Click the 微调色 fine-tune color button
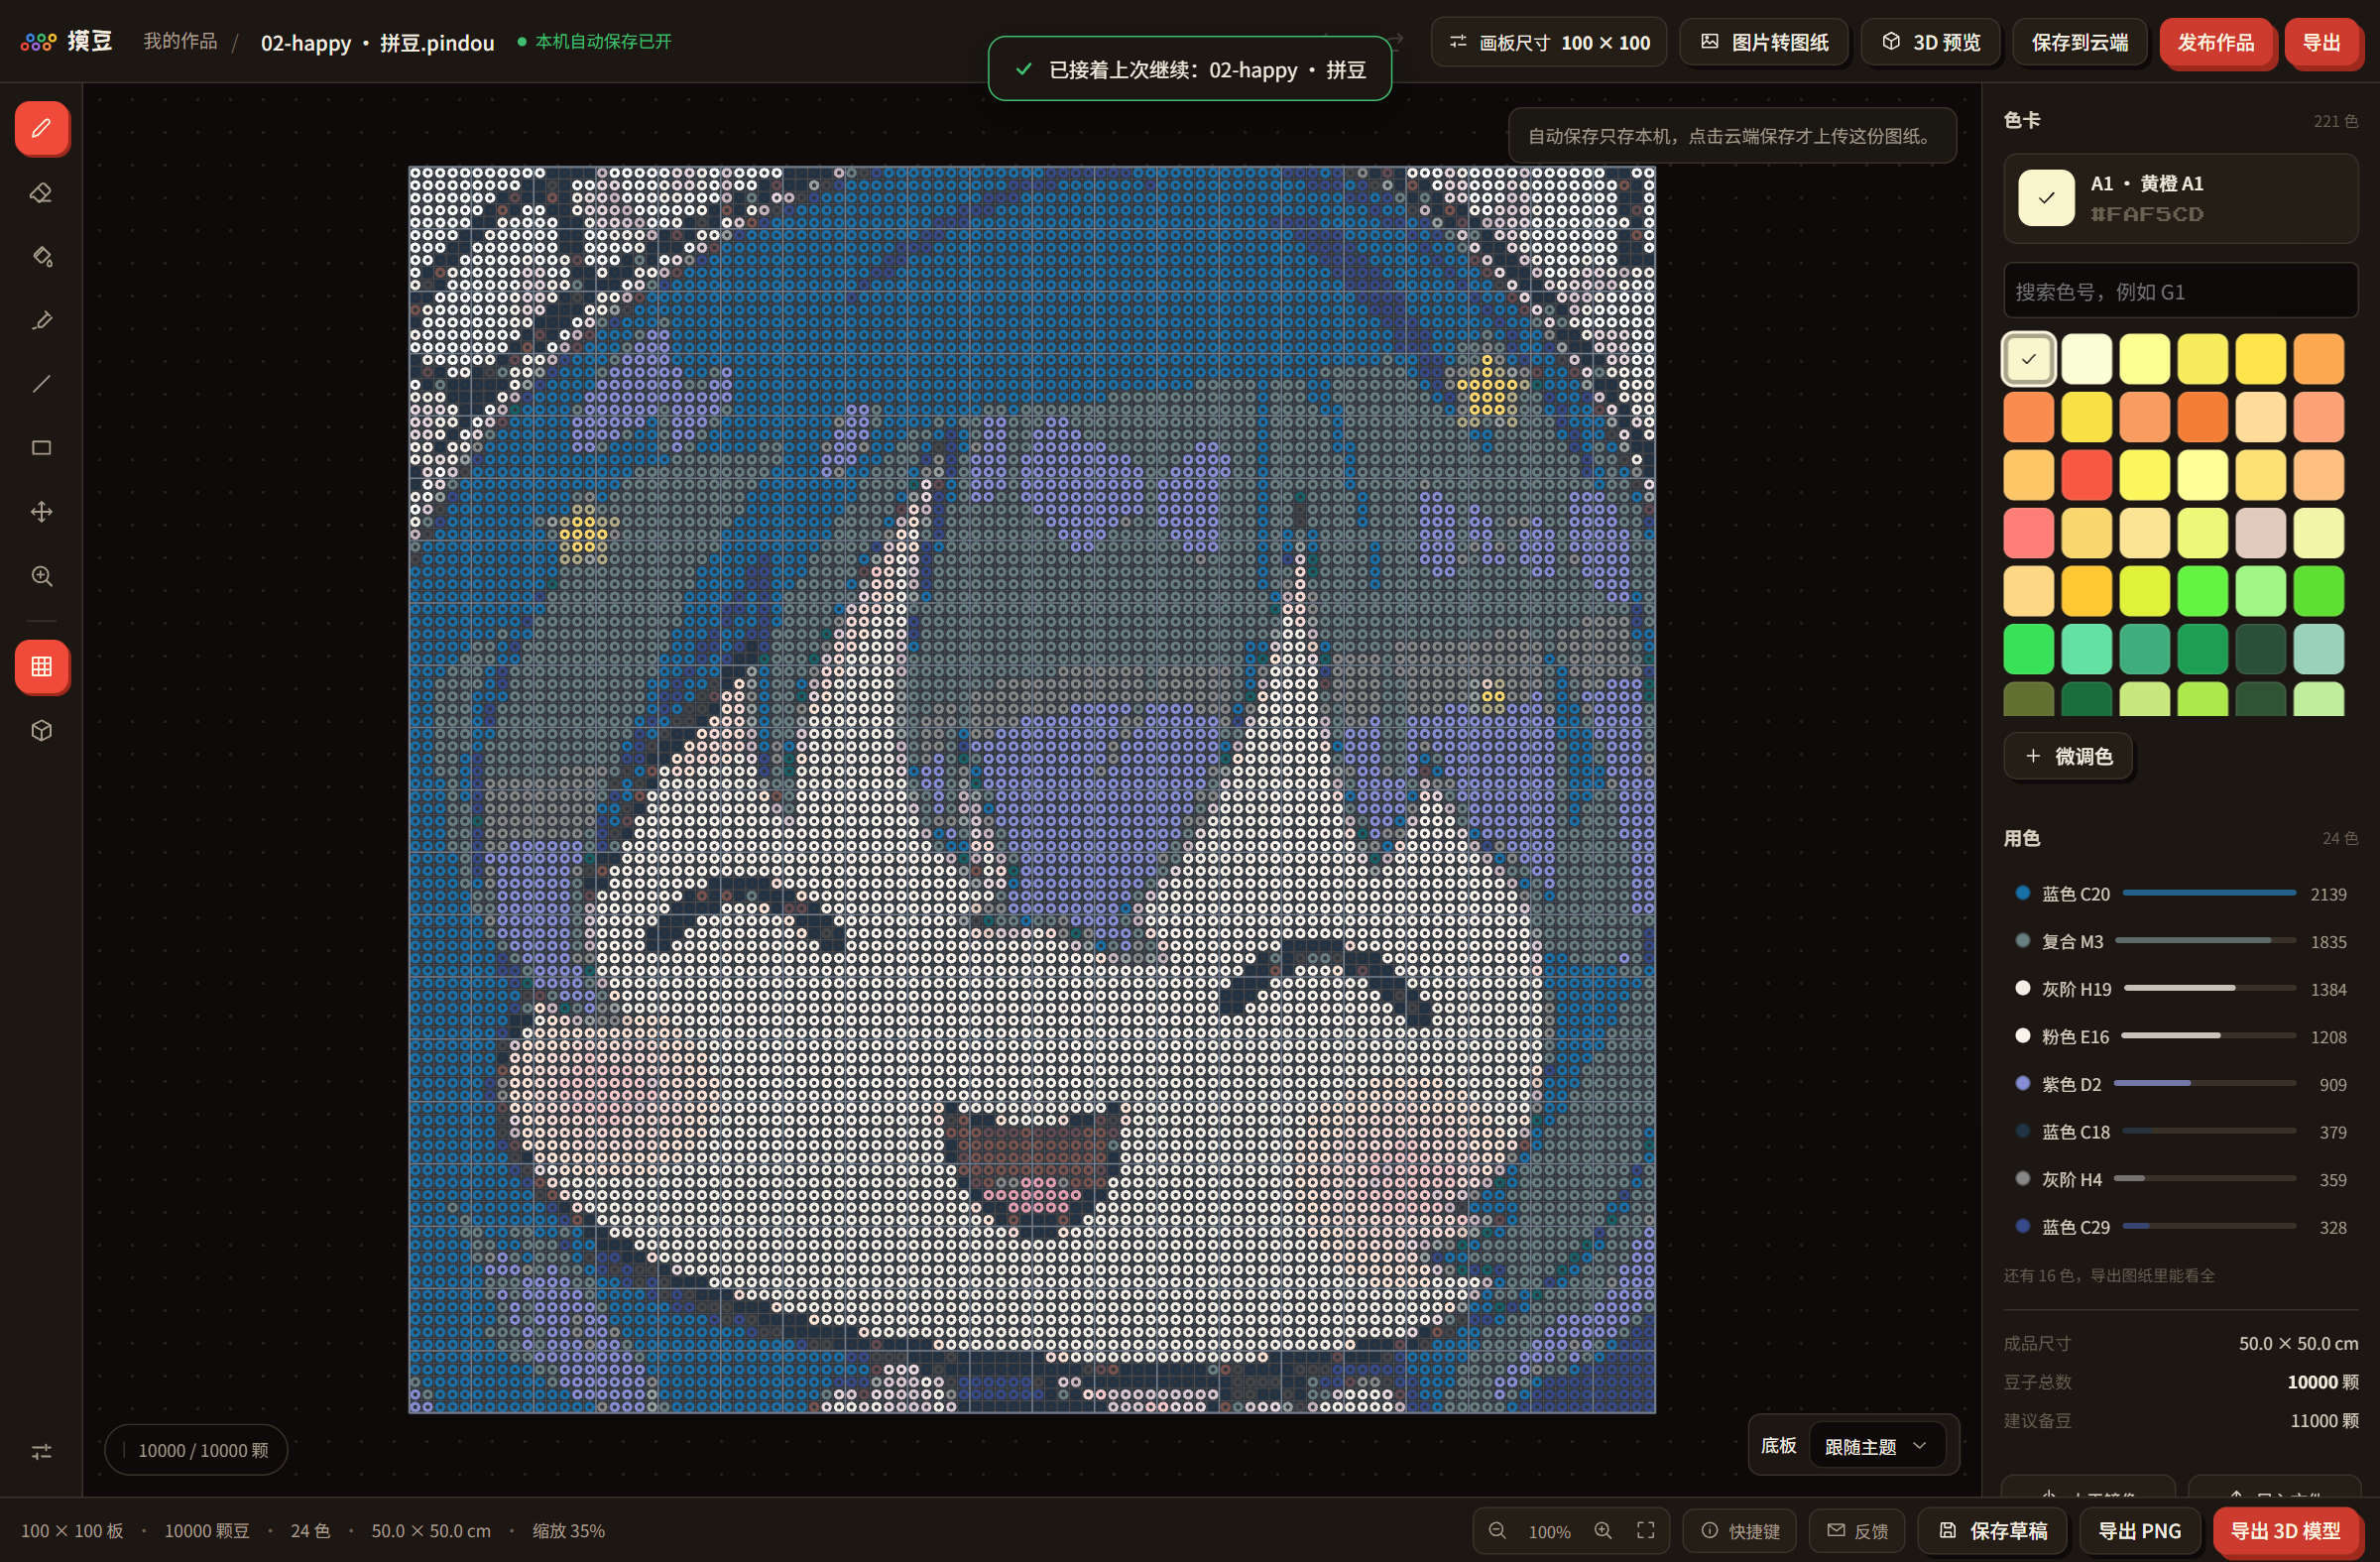Viewport: 2380px width, 1562px height. tap(2068, 756)
